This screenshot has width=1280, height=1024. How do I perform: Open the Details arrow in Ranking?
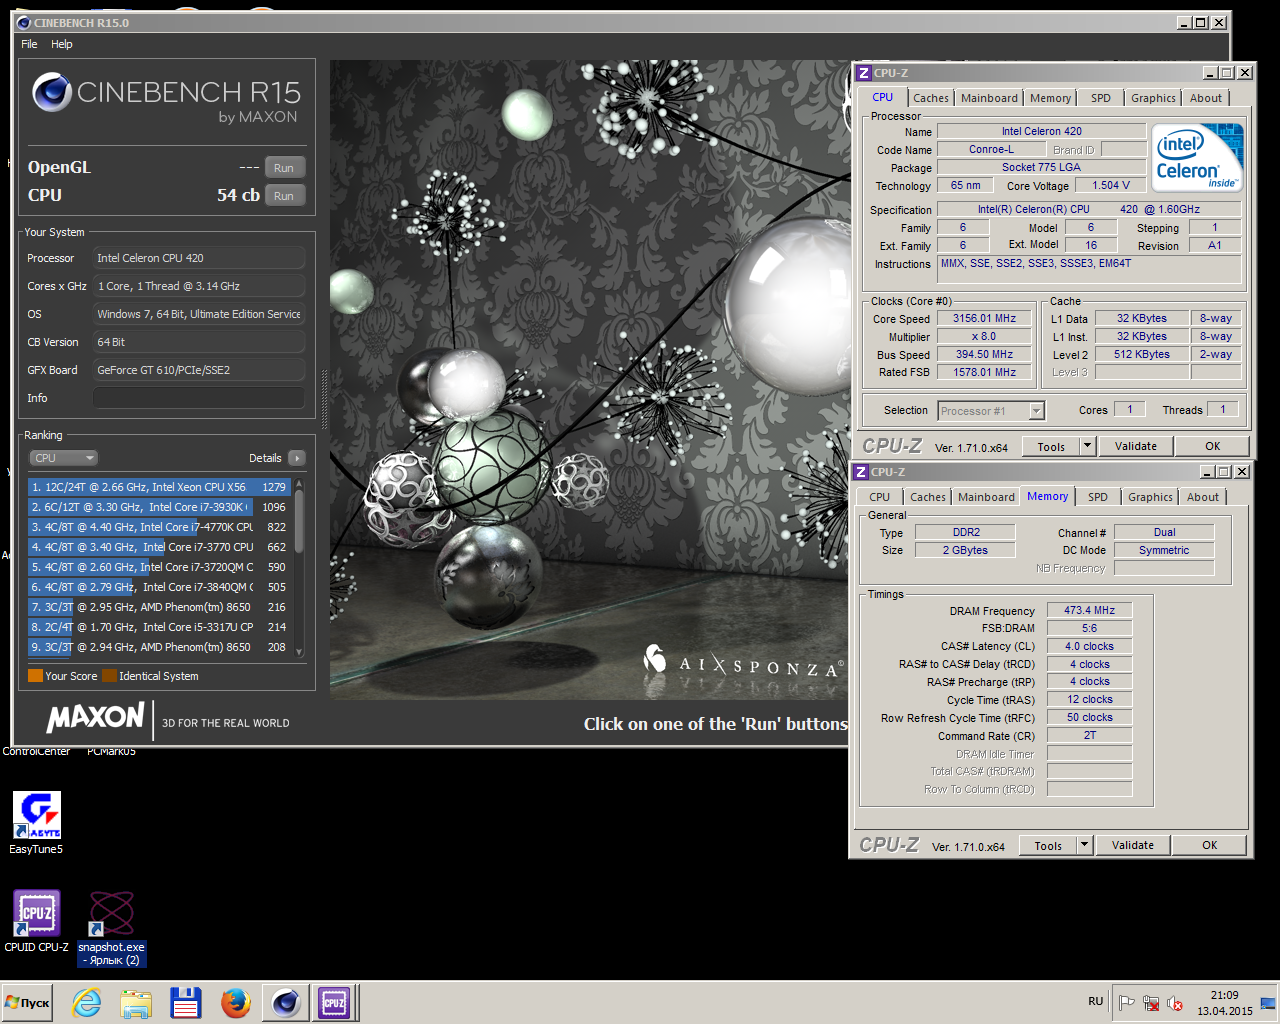296,458
